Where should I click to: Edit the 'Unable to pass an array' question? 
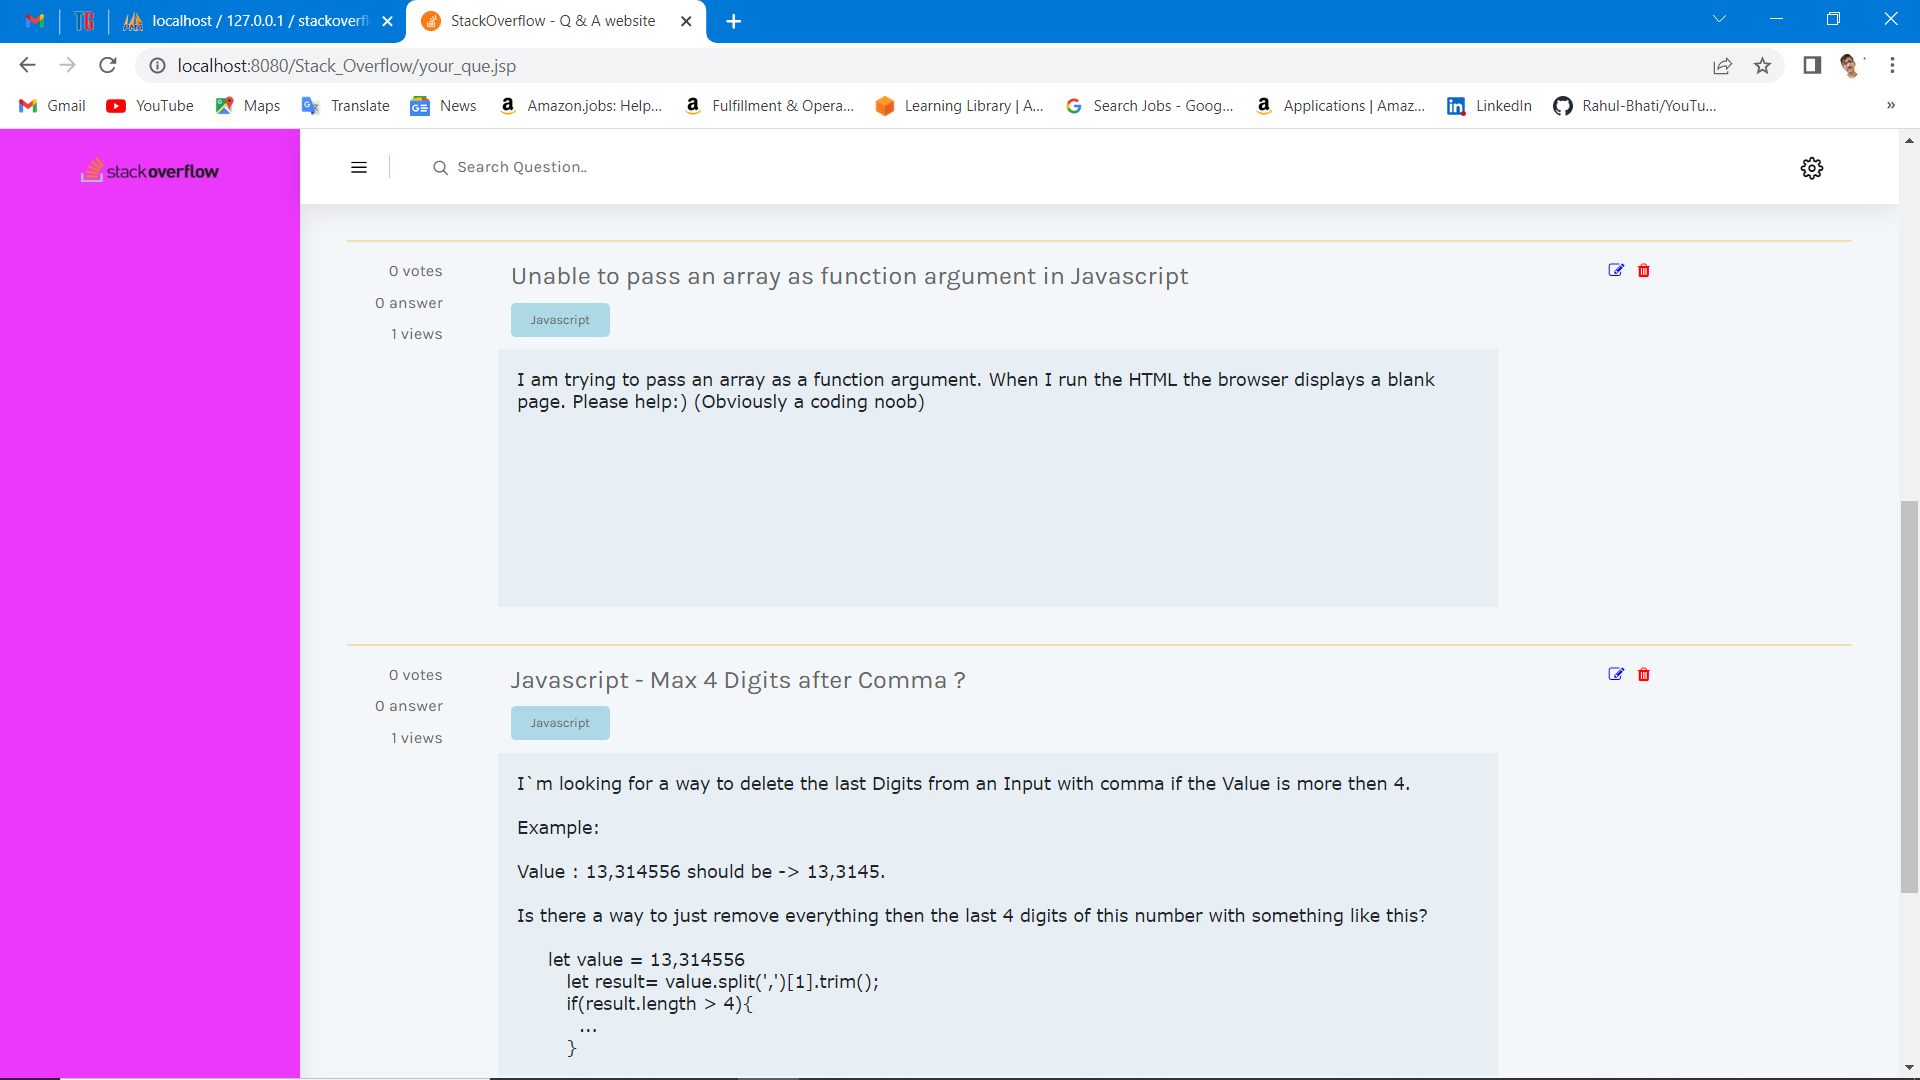click(1615, 270)
